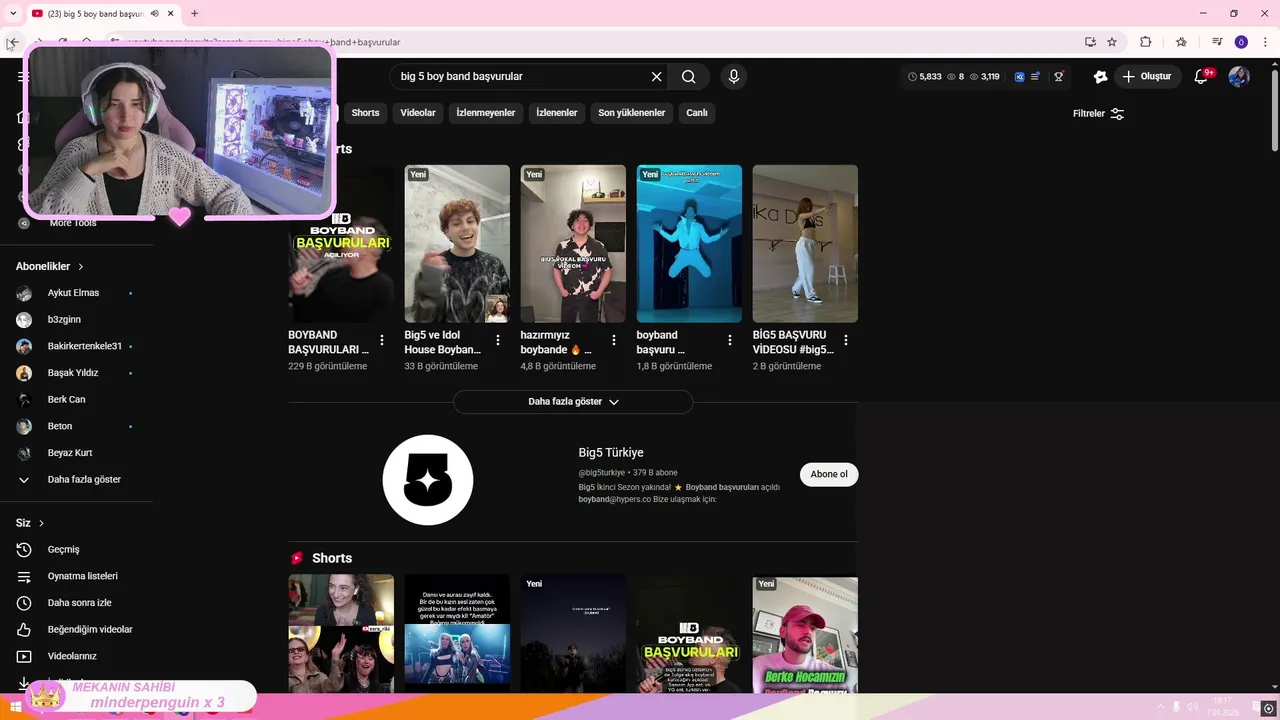Clear the YouTube search query with X
Screen dimensions: 1280x720
pos(657,77)
